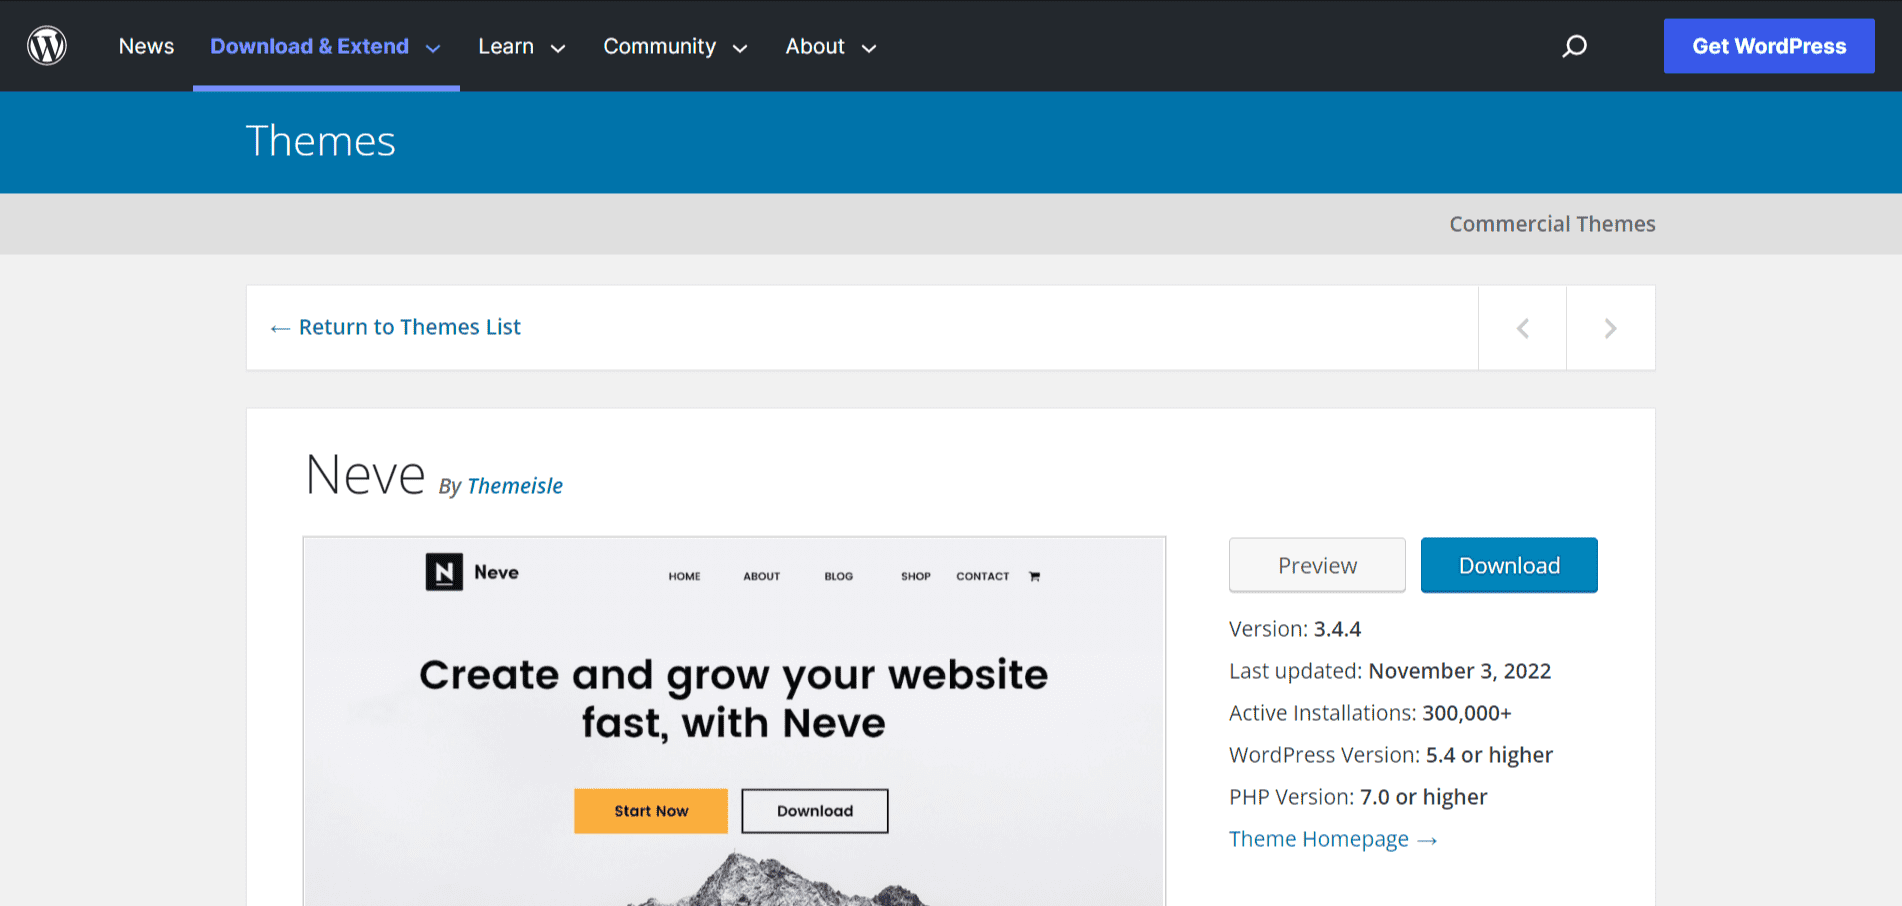The width and height of the screenshot is (1902, 906).
Task: Open Commercial Themes
Action: [x=1551, y=223]
